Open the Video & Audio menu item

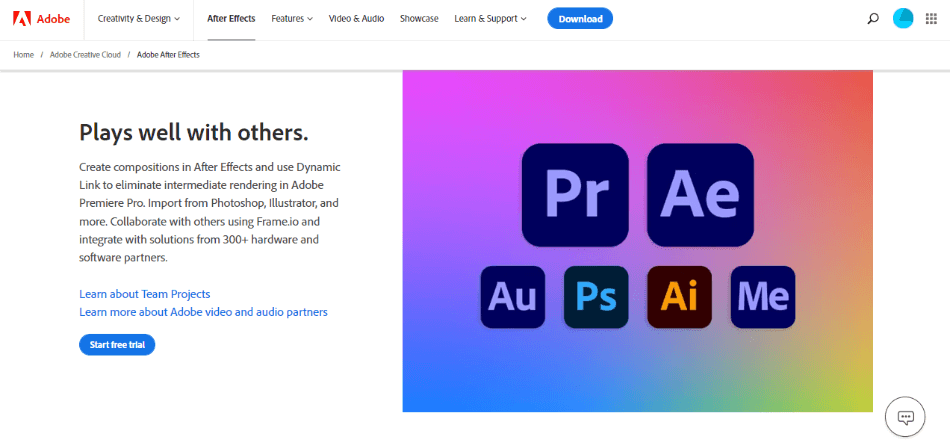[x=356, y=19]
